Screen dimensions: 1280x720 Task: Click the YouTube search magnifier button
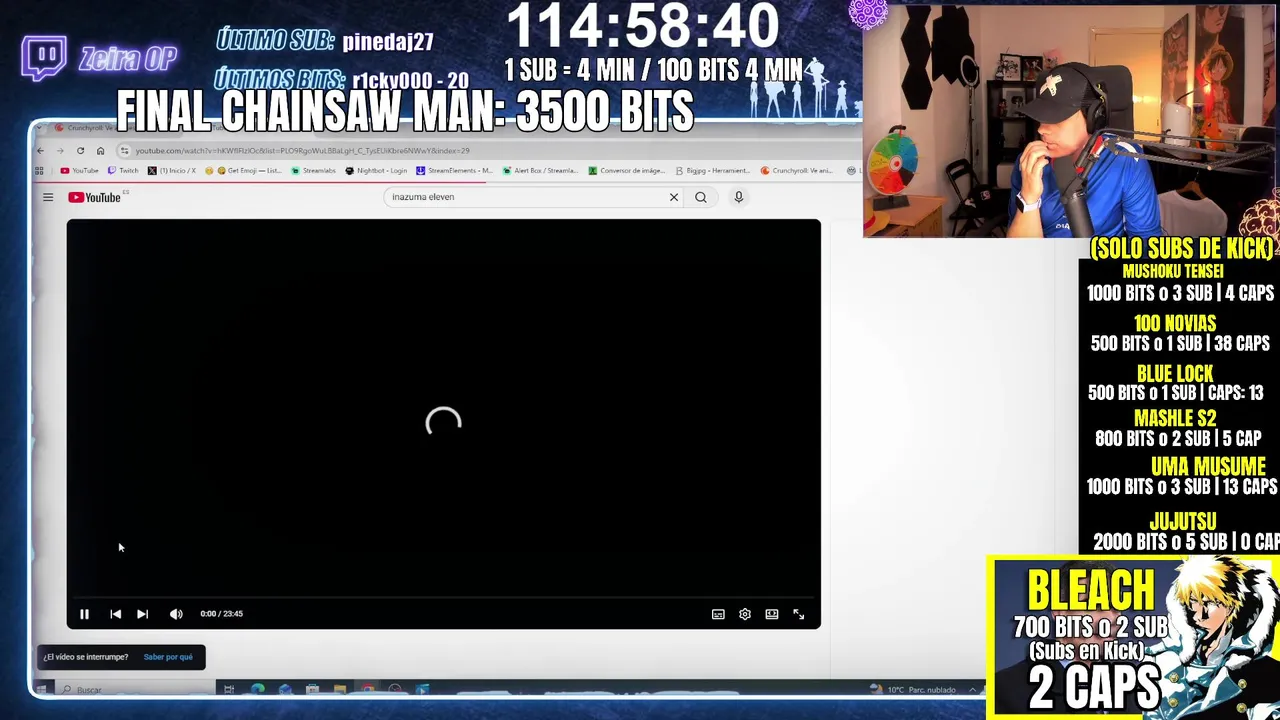(x=701, y=197)
